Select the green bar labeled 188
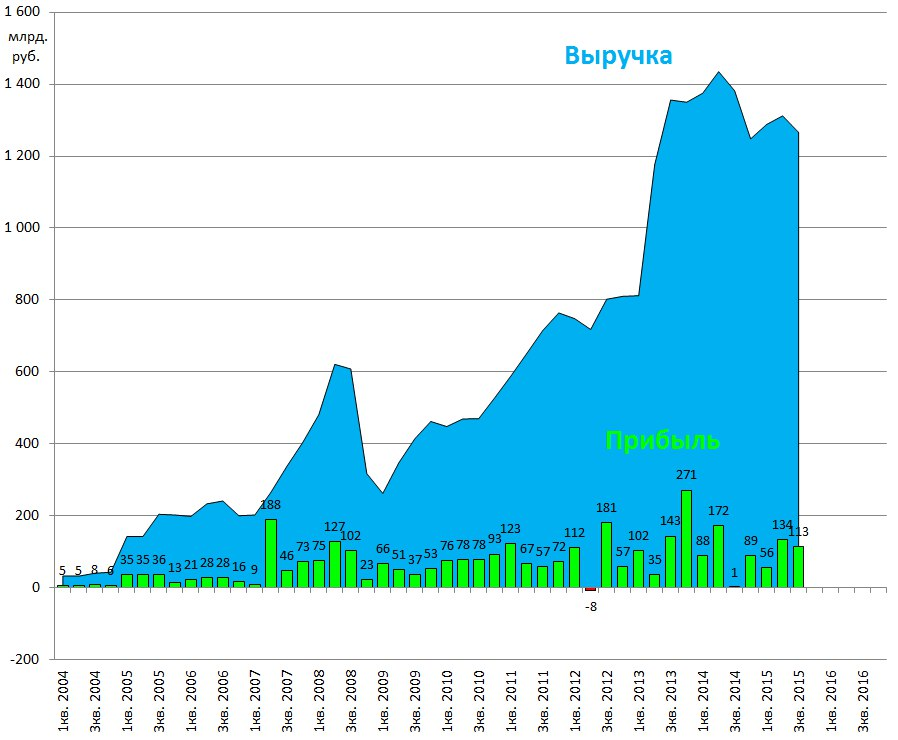This screenshot has height=740, width=898. pyautogui.click(x=270, y=554)
